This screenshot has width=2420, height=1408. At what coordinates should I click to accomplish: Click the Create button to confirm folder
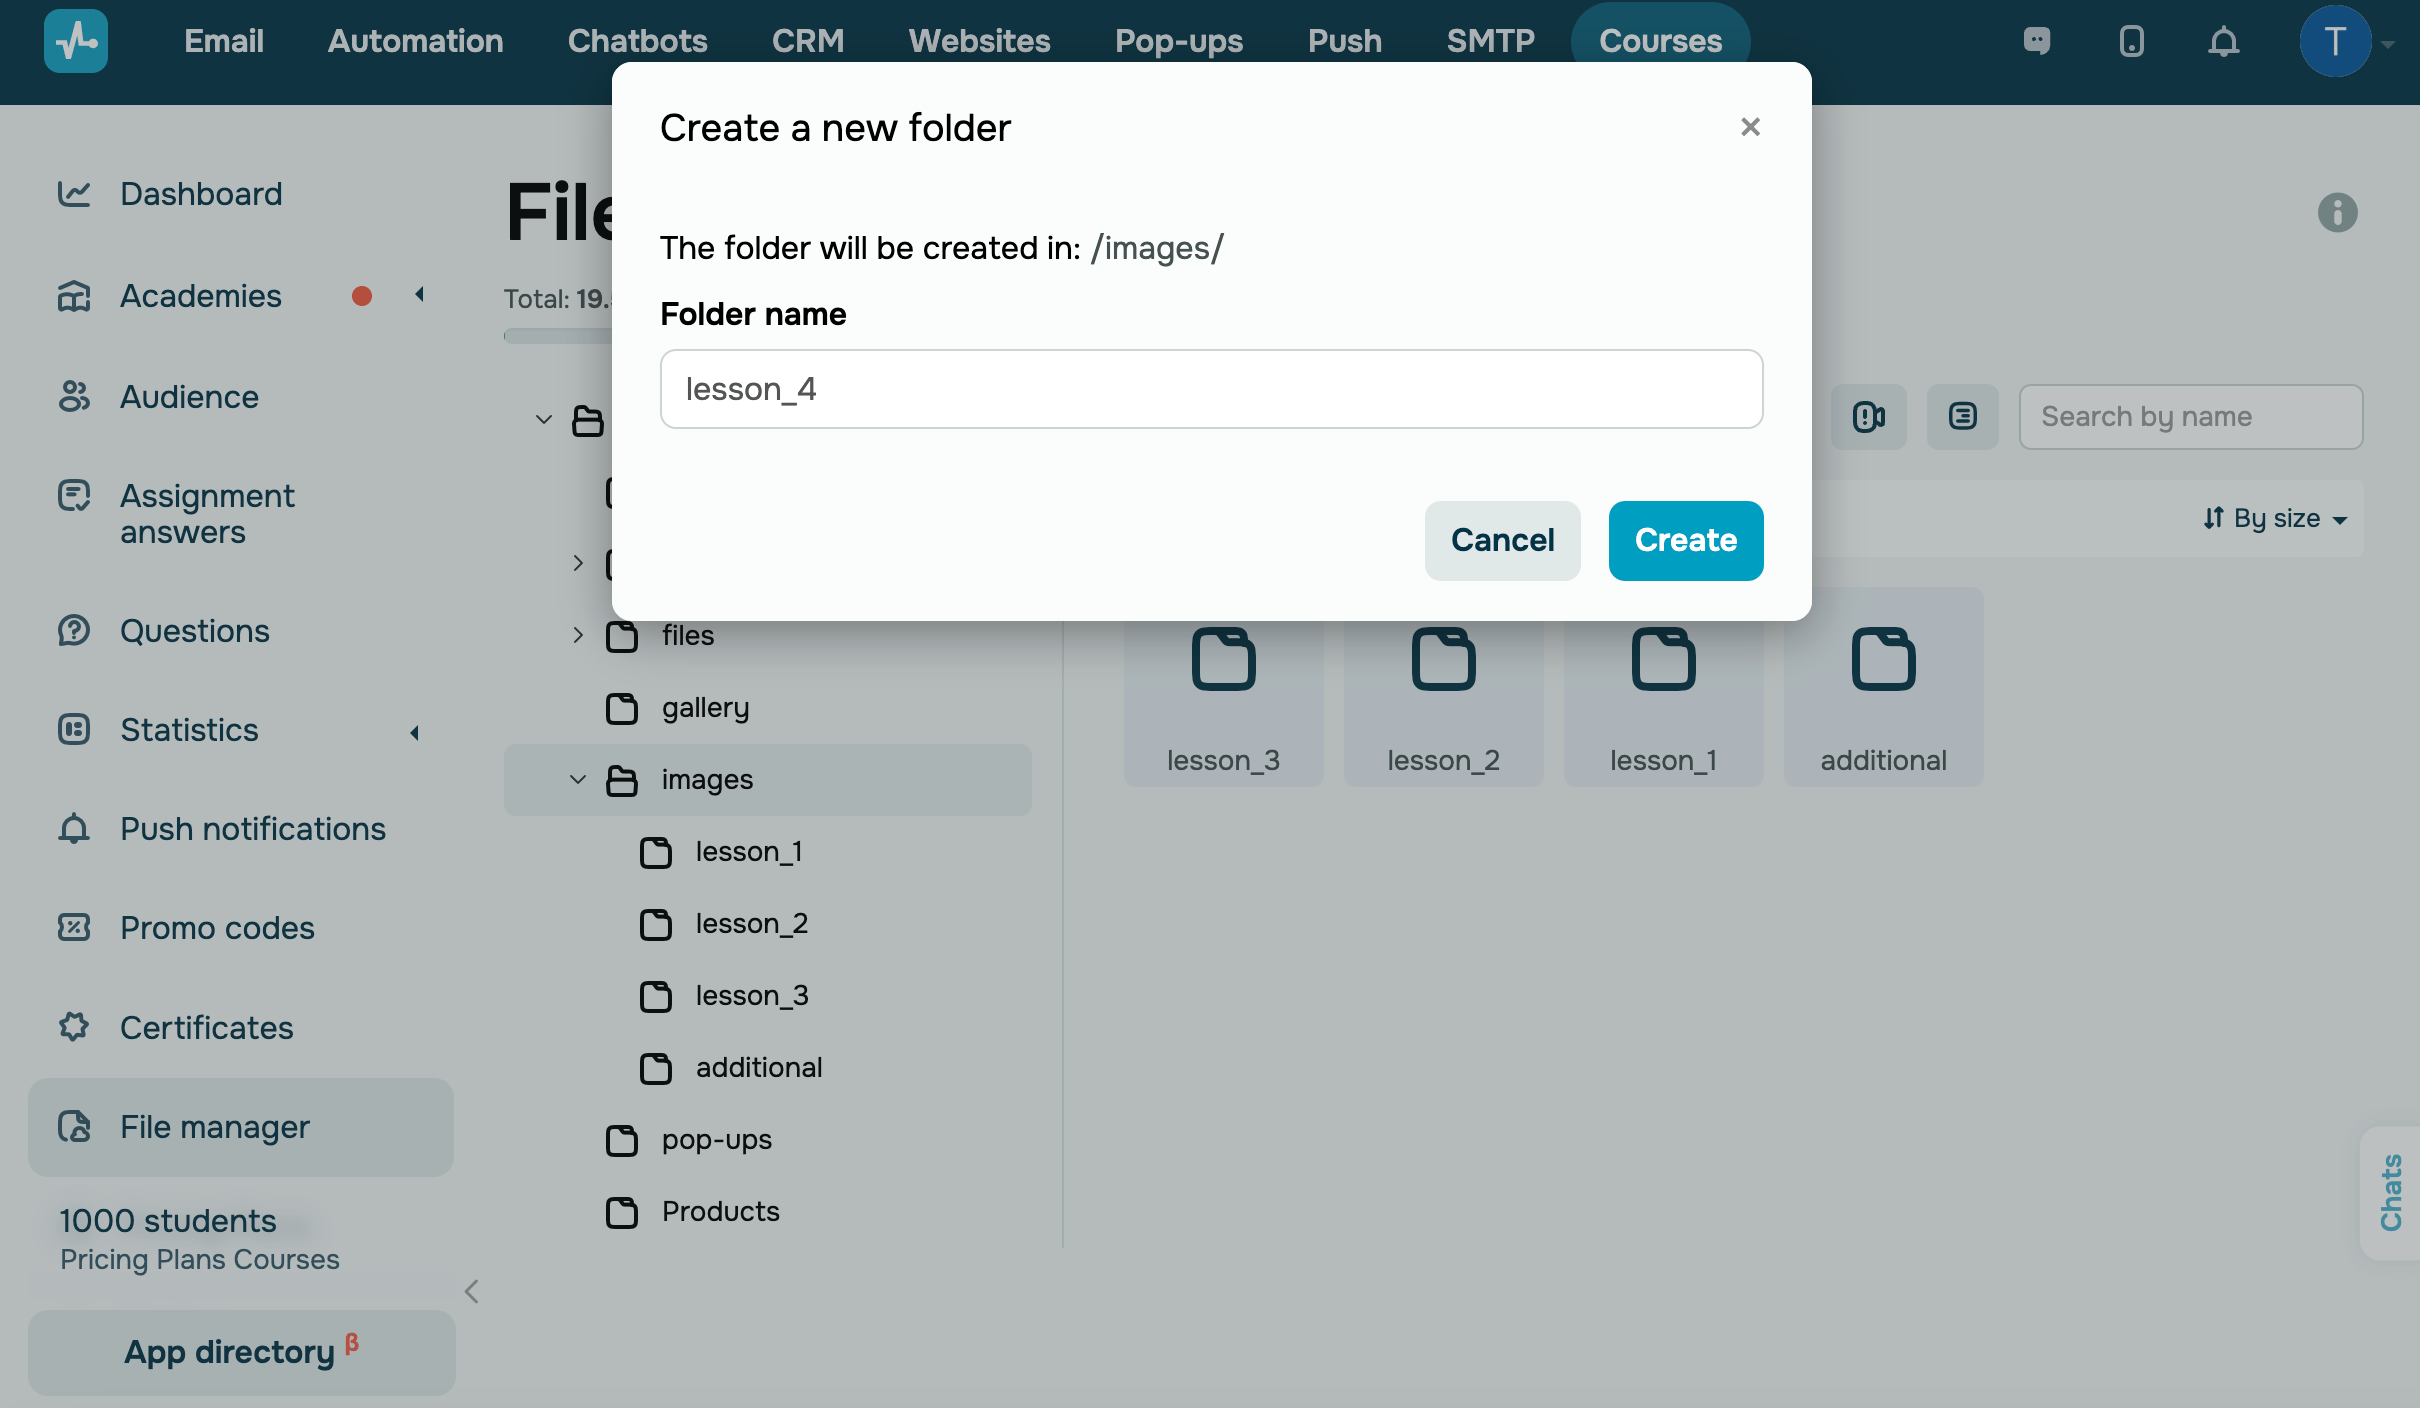(1684, 540)
